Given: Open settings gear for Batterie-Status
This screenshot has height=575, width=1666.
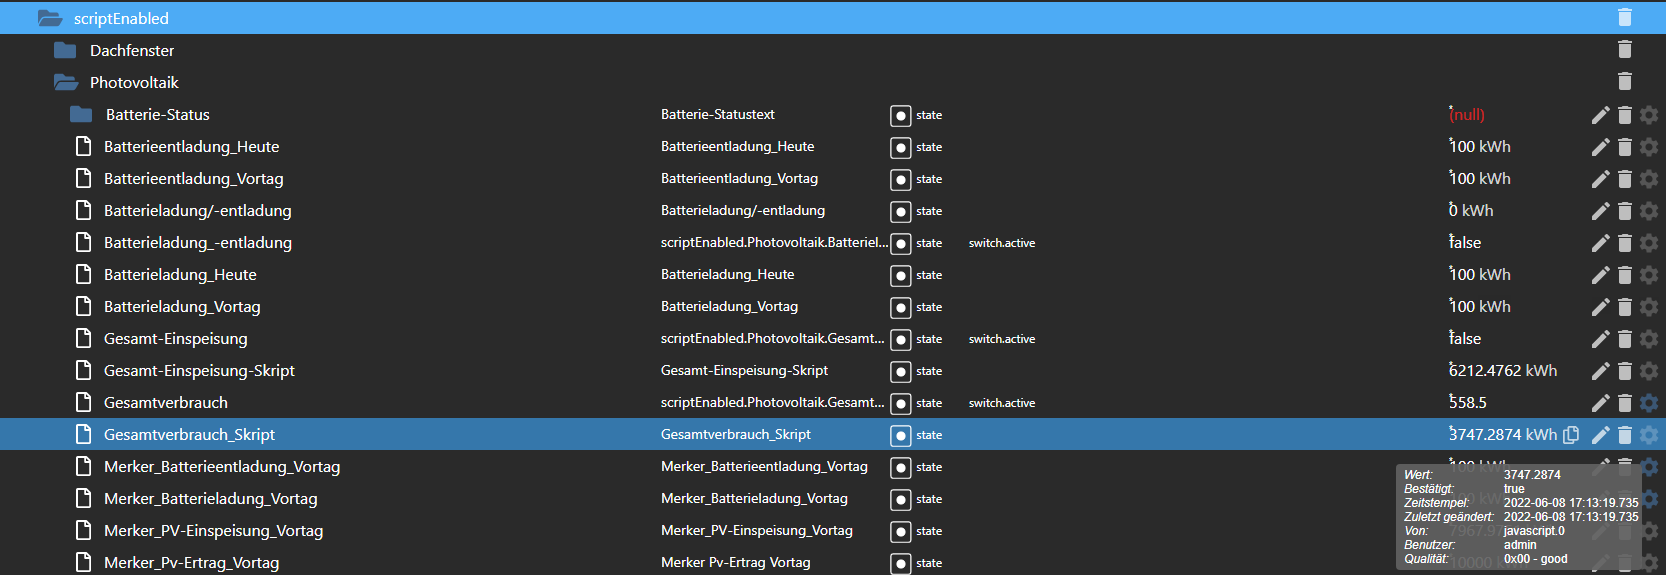Looking at the screenshot, I should point(1649,115).
